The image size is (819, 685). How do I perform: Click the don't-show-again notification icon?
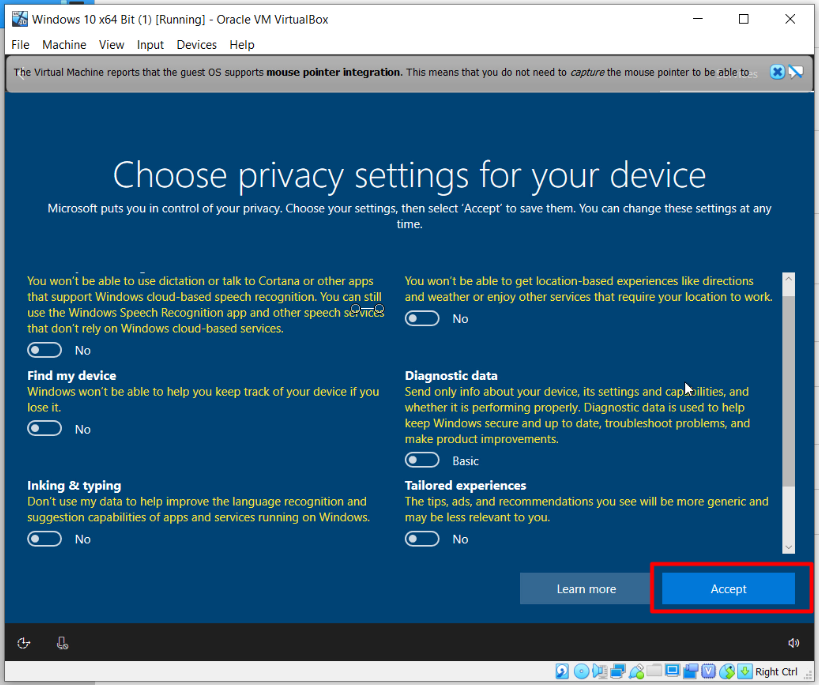click(x=796, y=72)
